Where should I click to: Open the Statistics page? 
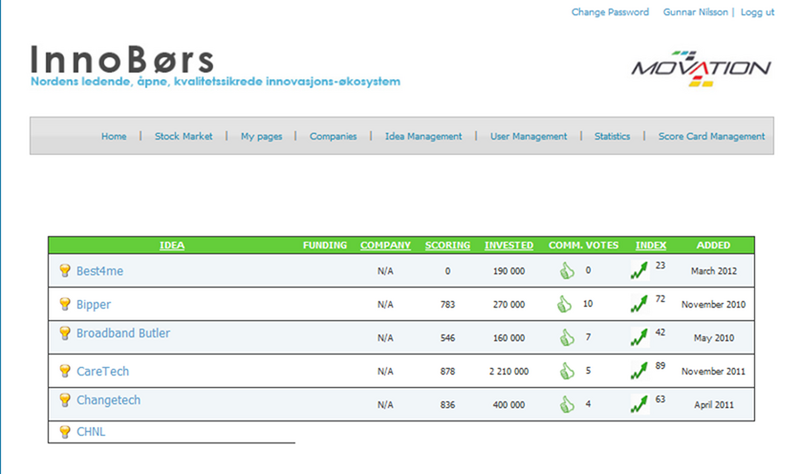pyautogui.click(x=612, y=136)
